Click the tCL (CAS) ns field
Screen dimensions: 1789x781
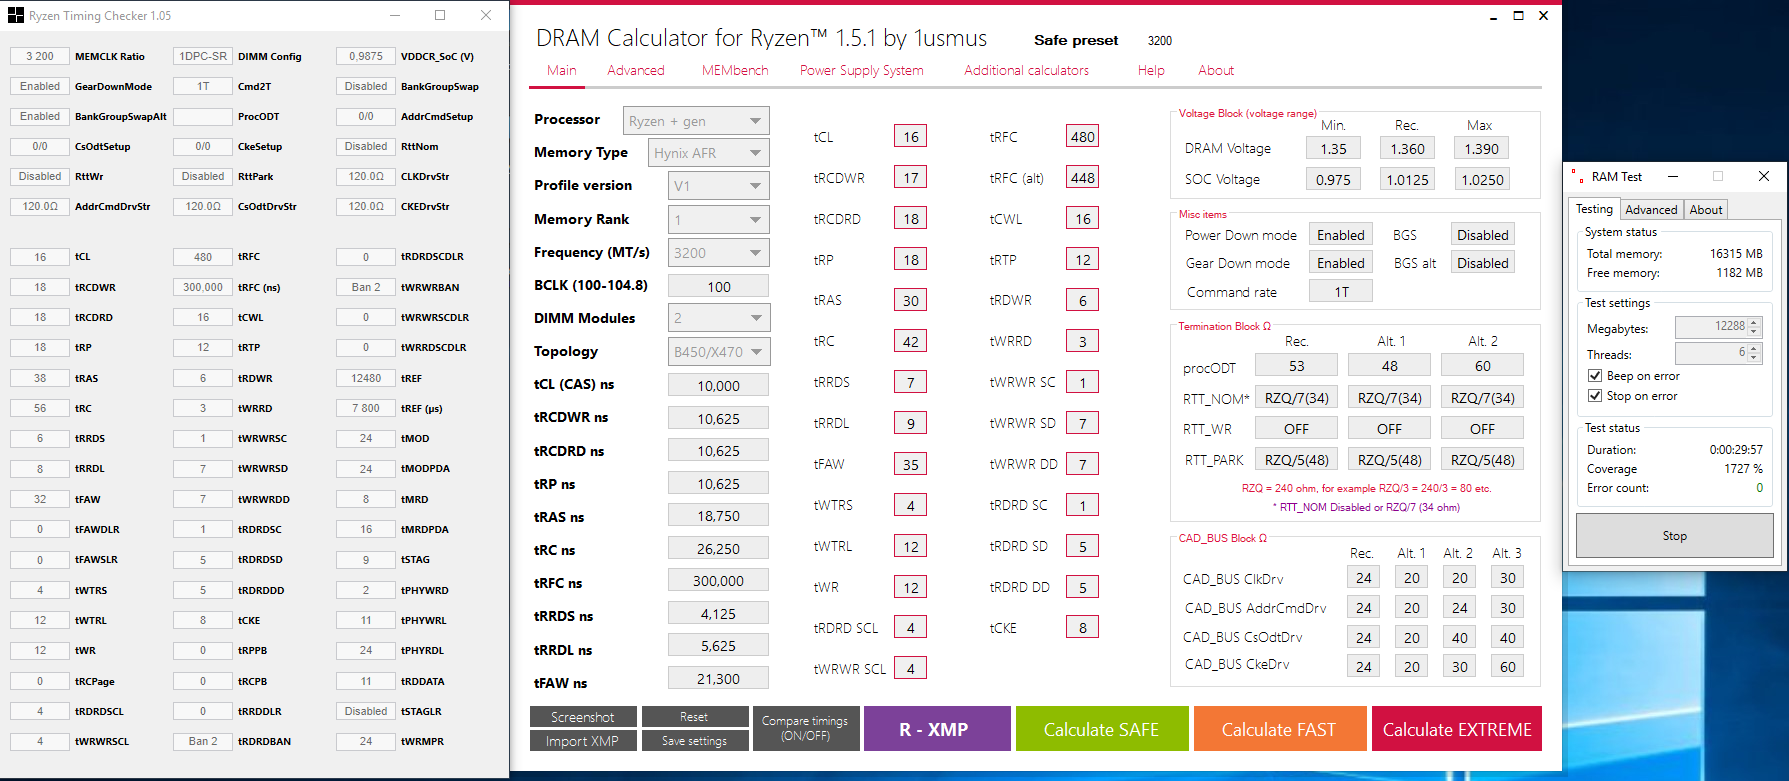coord(718,385)
